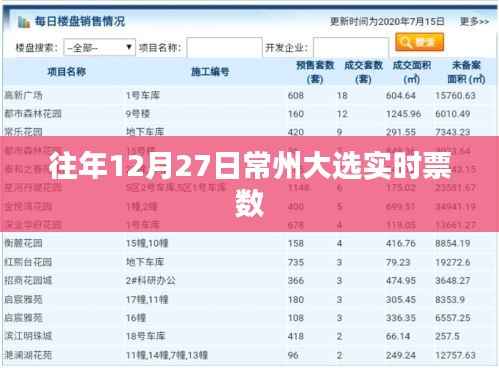Click the 18号车库 cell
Image resolution: width=499 pixels, height=368 pixels.
click(145, 336)
